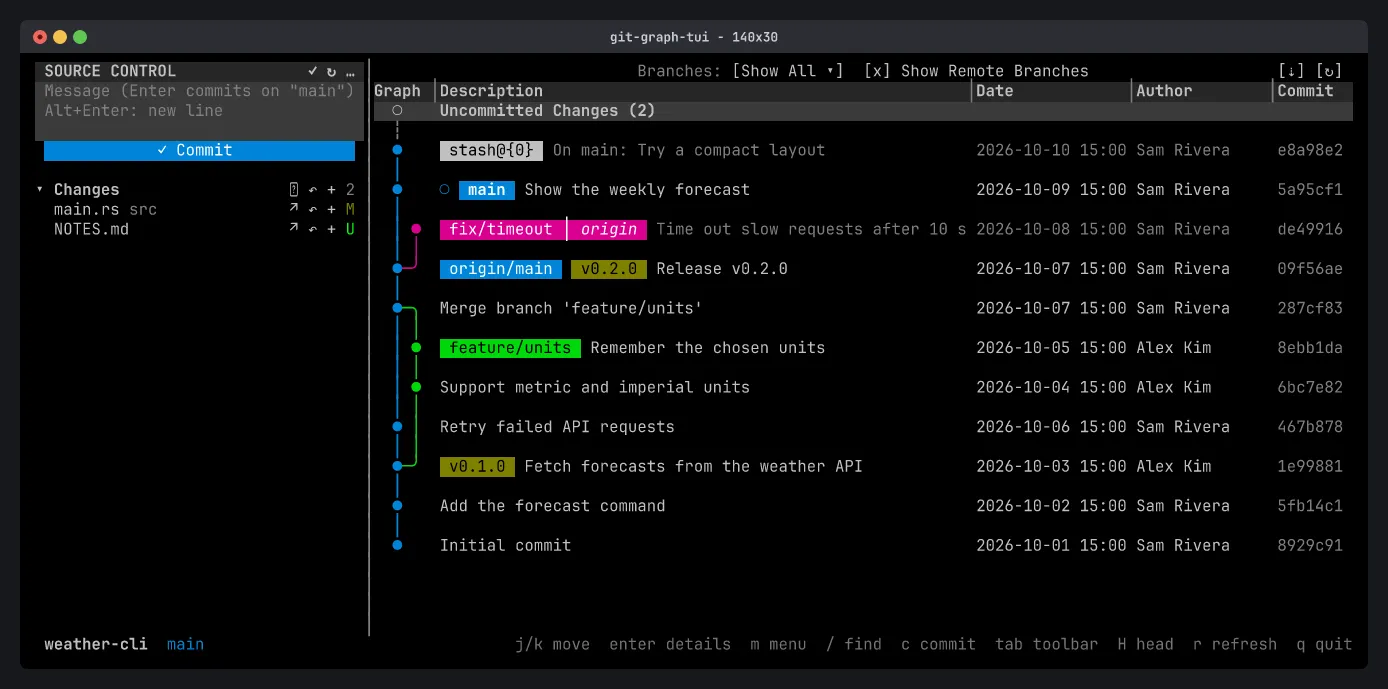Click the refresh icon in Source Control header

tap(331, 71)
